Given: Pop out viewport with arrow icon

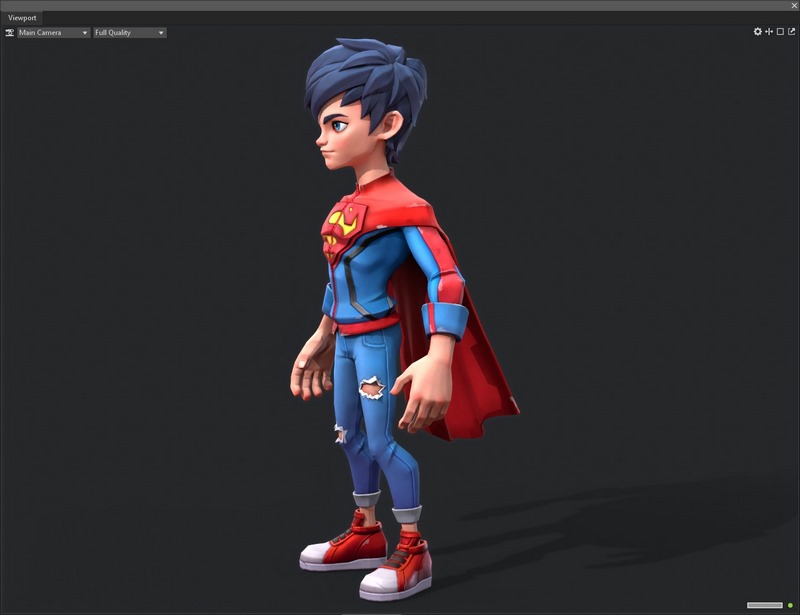Looking at the screenshot, I should (791, 32).
